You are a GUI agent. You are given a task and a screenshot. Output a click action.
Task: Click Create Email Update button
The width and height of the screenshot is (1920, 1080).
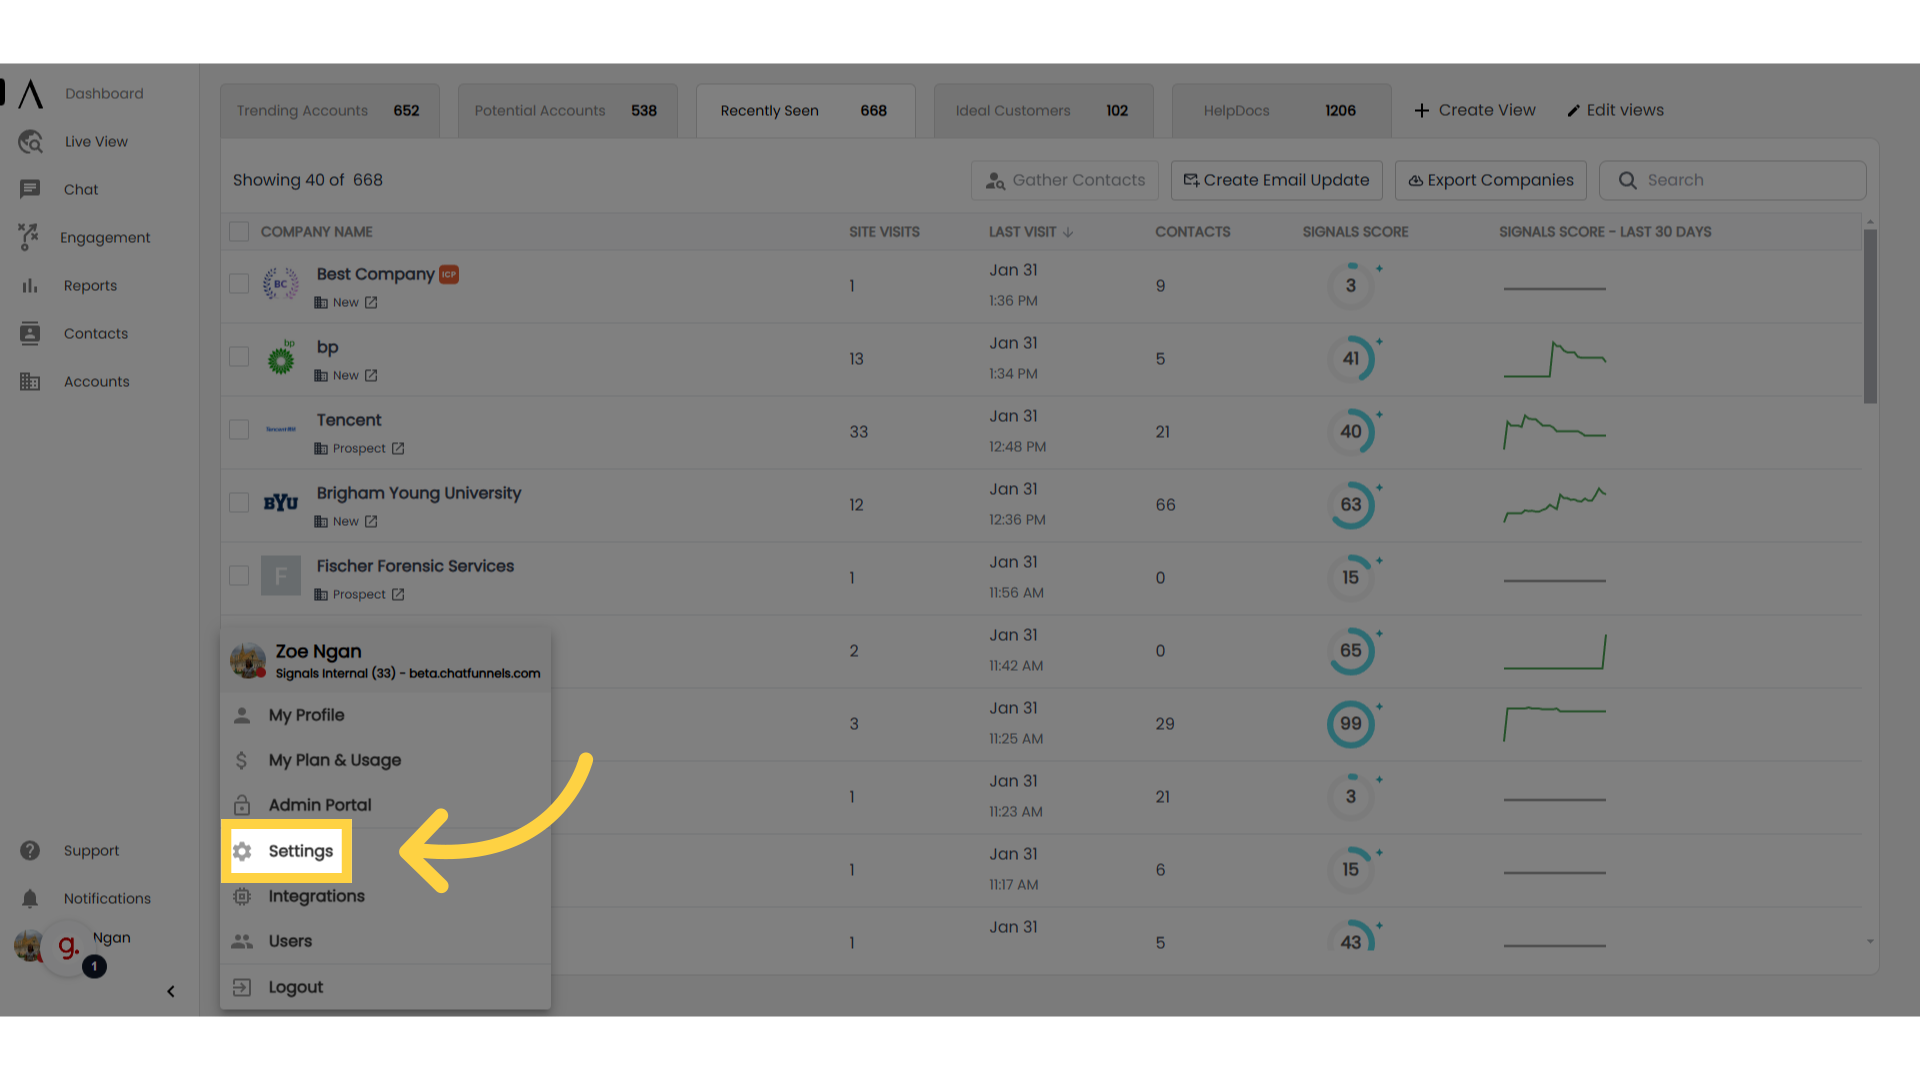(x=1275, y=179)
